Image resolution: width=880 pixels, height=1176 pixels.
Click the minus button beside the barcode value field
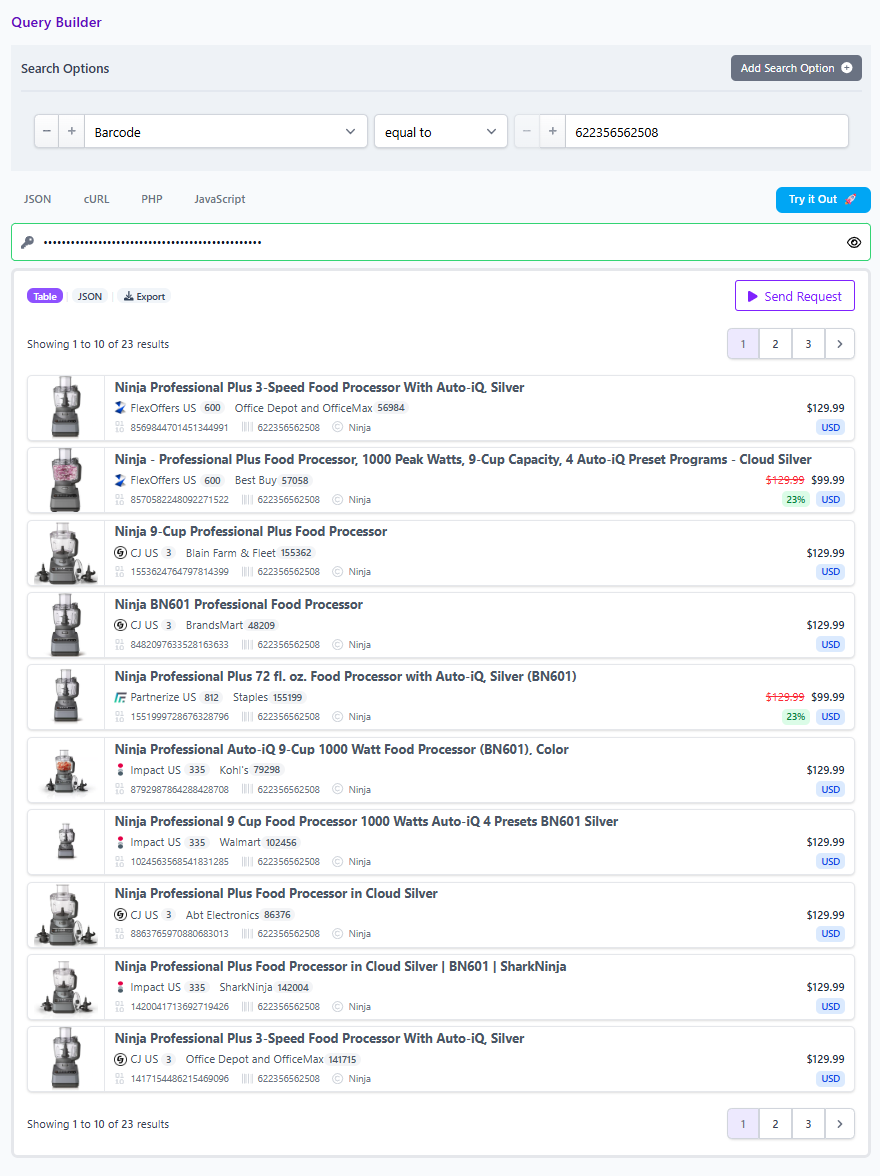click(x=527, y=131)
